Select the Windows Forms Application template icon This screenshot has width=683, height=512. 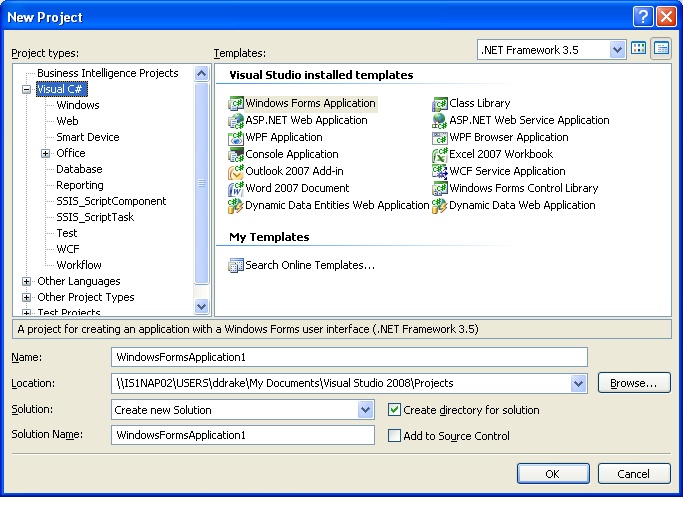[x=236, y=104]
